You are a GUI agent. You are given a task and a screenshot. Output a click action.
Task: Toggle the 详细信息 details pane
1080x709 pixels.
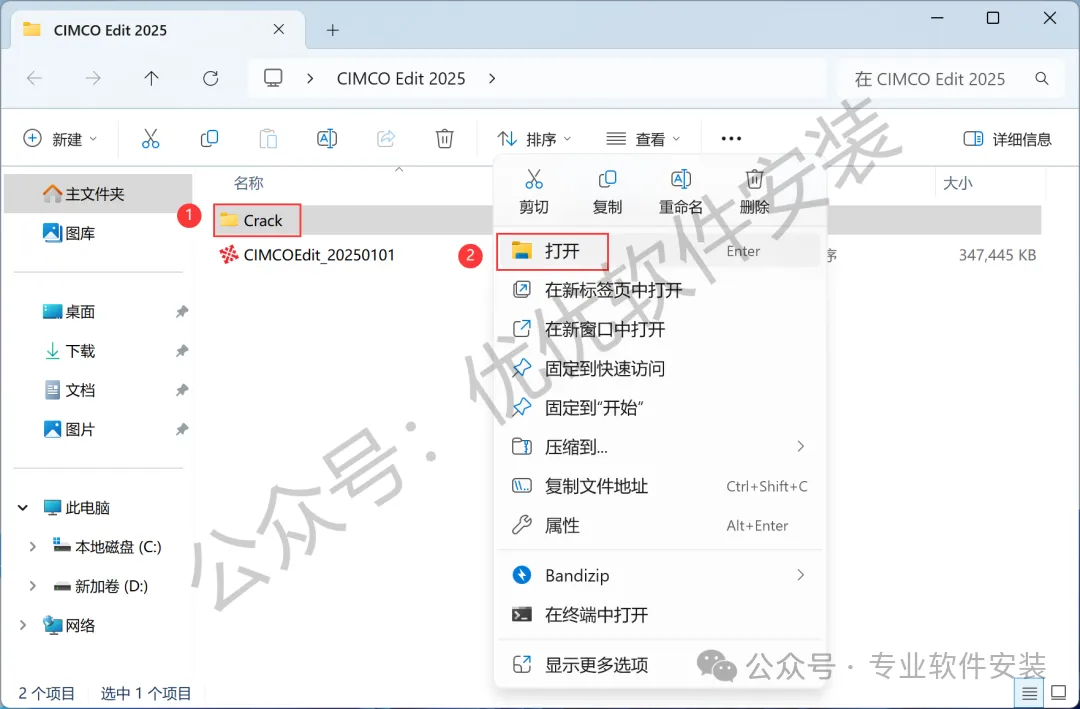pos(1007,138)
